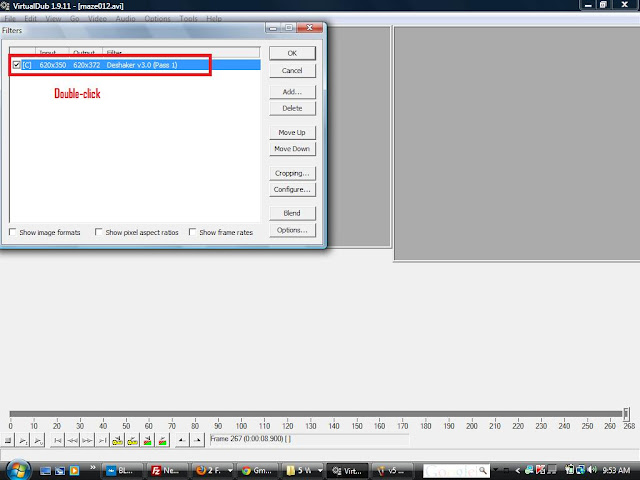Click Cancel in Filters dialog

pos(292,71)
